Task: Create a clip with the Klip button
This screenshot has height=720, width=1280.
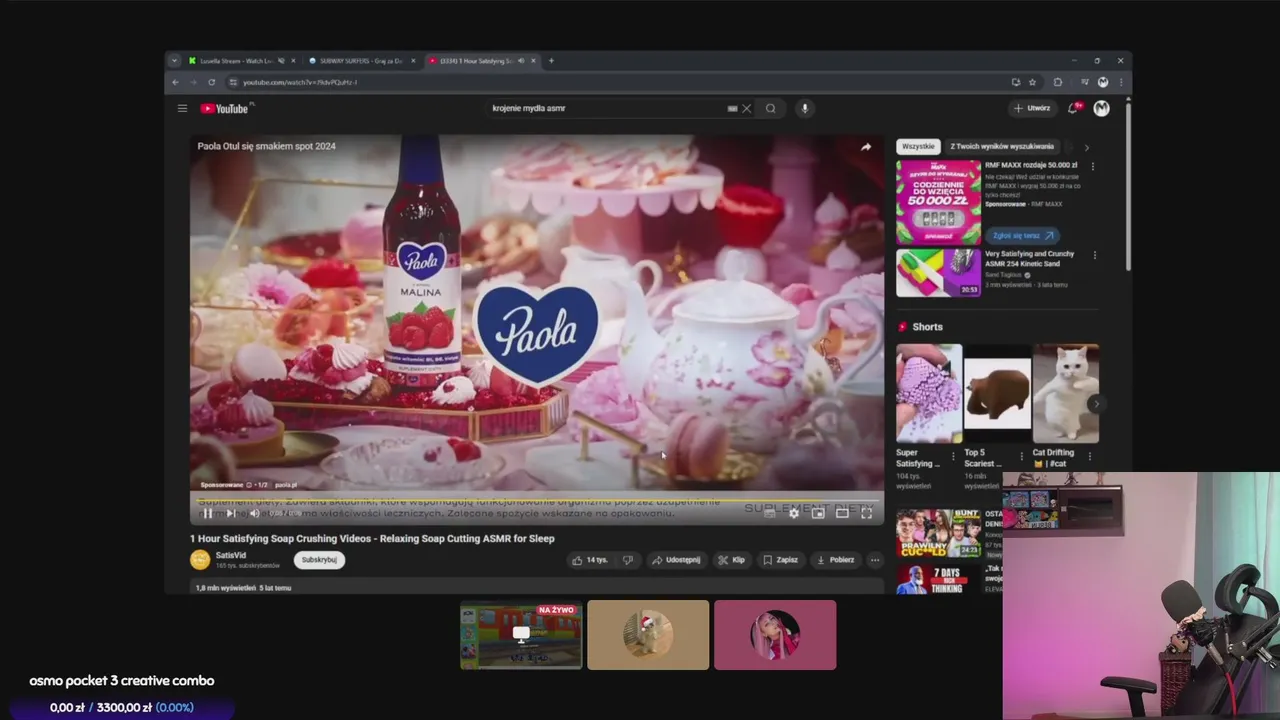Action: click(731, 560)
